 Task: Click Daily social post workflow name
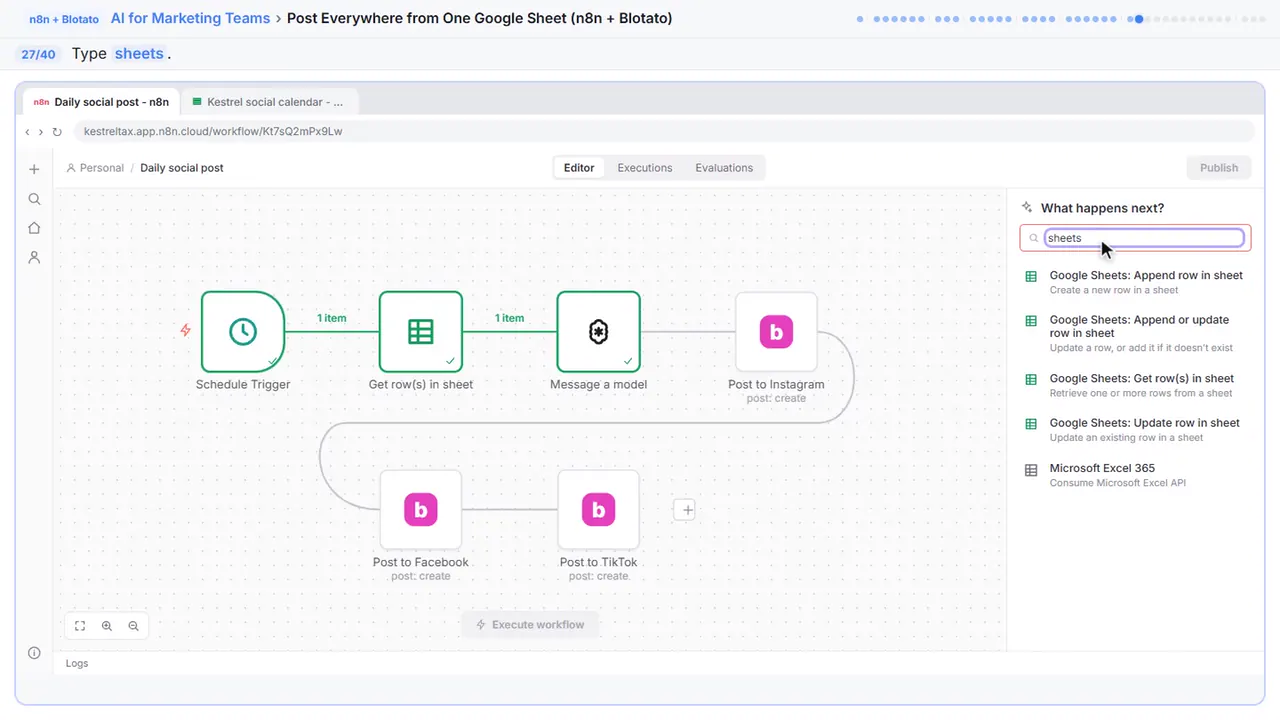tap(182, 168)
